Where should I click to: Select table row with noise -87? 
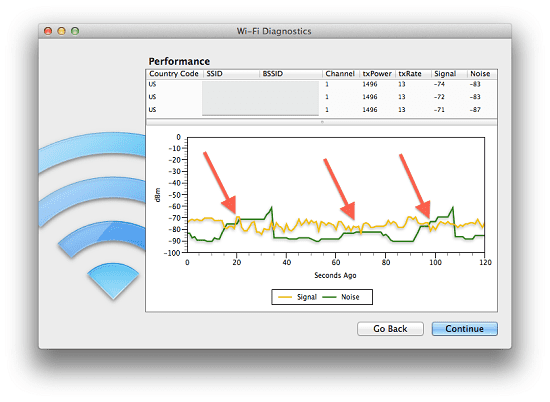point(322,110)
